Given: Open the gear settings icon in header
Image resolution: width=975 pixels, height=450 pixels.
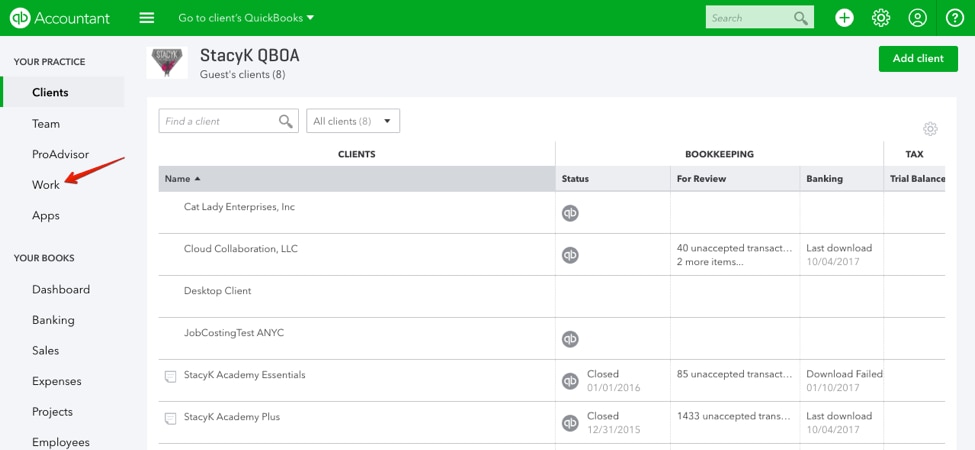Looking at the screenshot, I should tap(880, 18).
